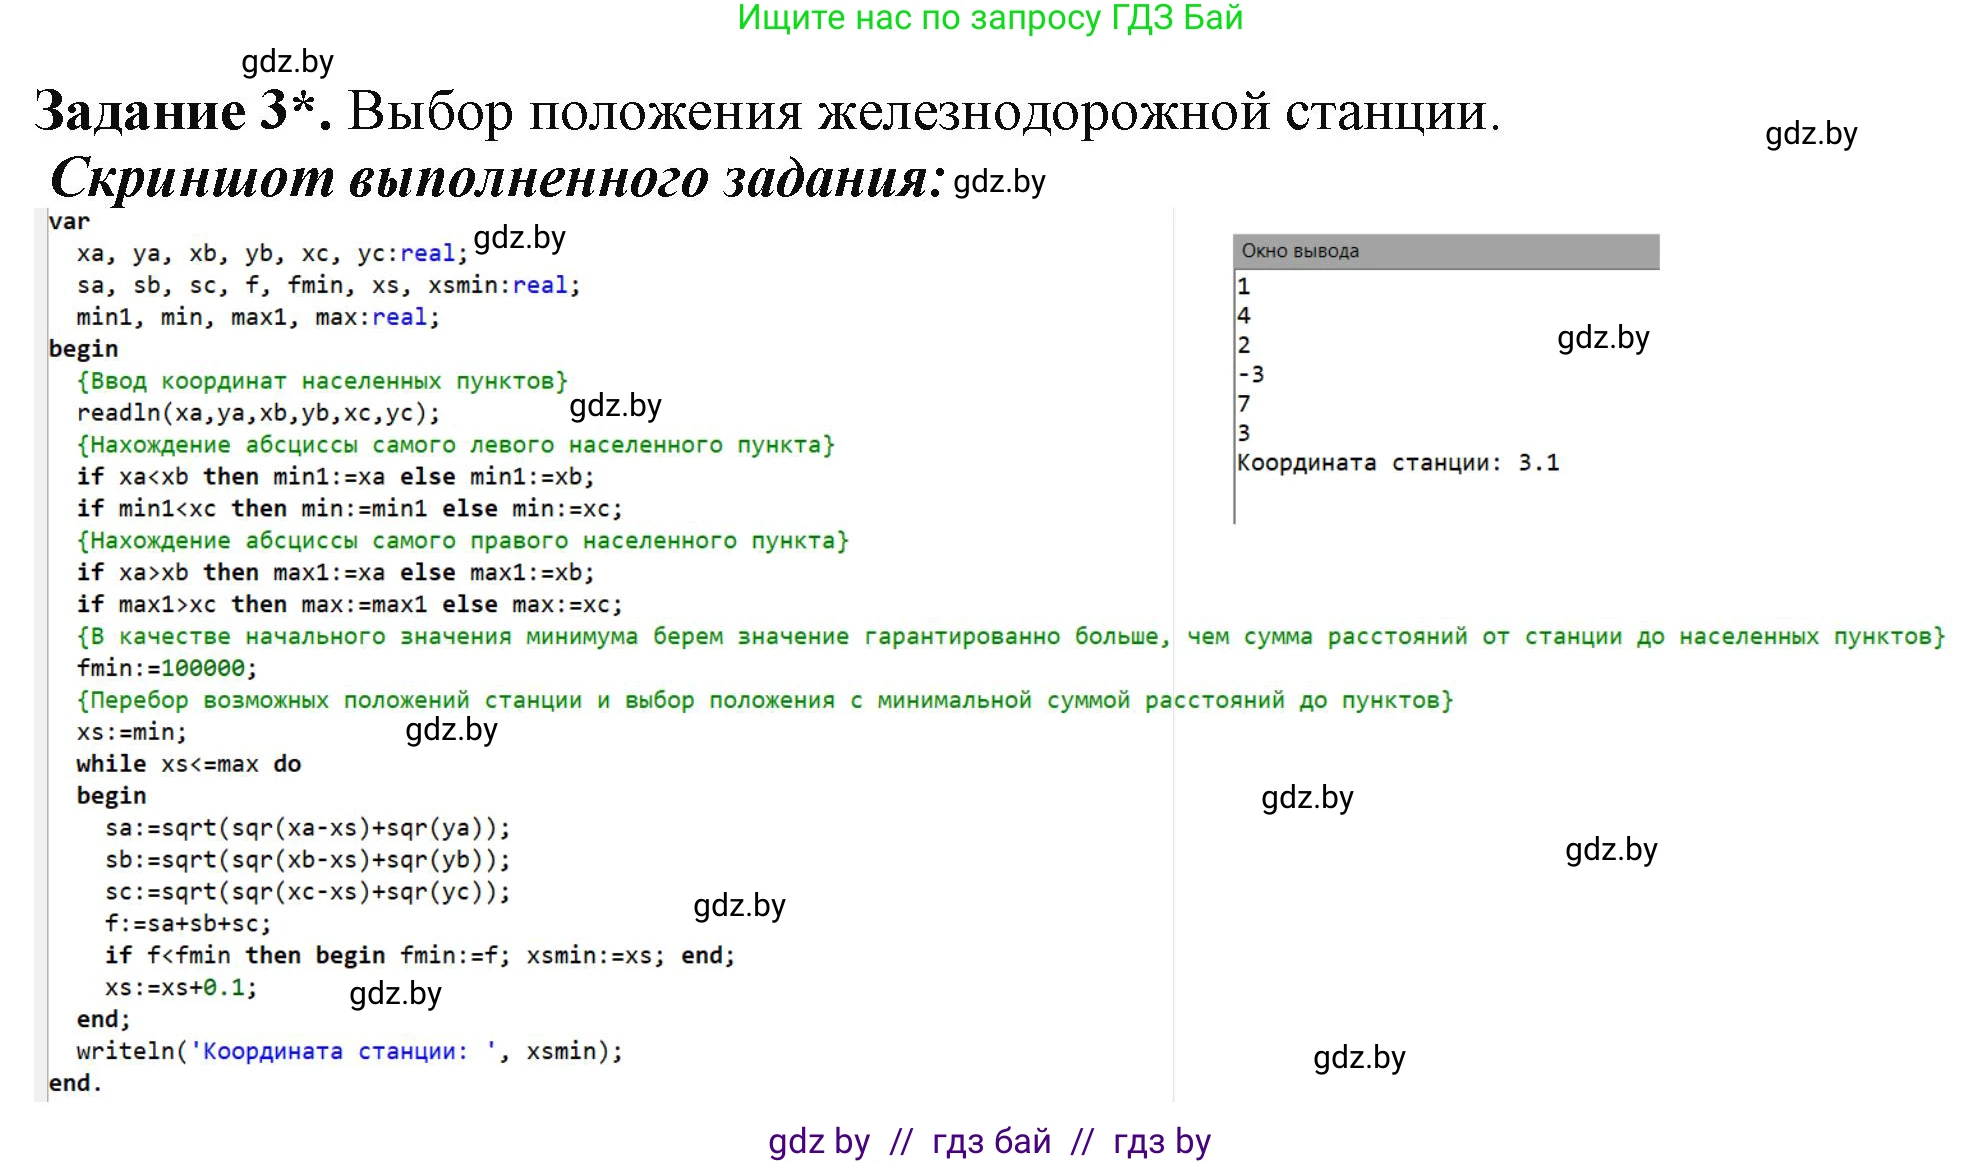Select the readln(xa,ya,xb,yb,xc,yc) statement
1983x1164 pixels.
[258, 412]
